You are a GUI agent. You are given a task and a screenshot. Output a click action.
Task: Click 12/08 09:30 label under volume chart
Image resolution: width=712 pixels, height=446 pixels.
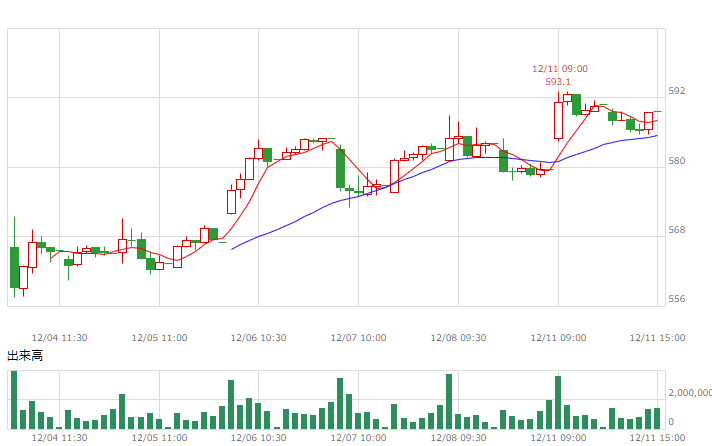(458, 438)
